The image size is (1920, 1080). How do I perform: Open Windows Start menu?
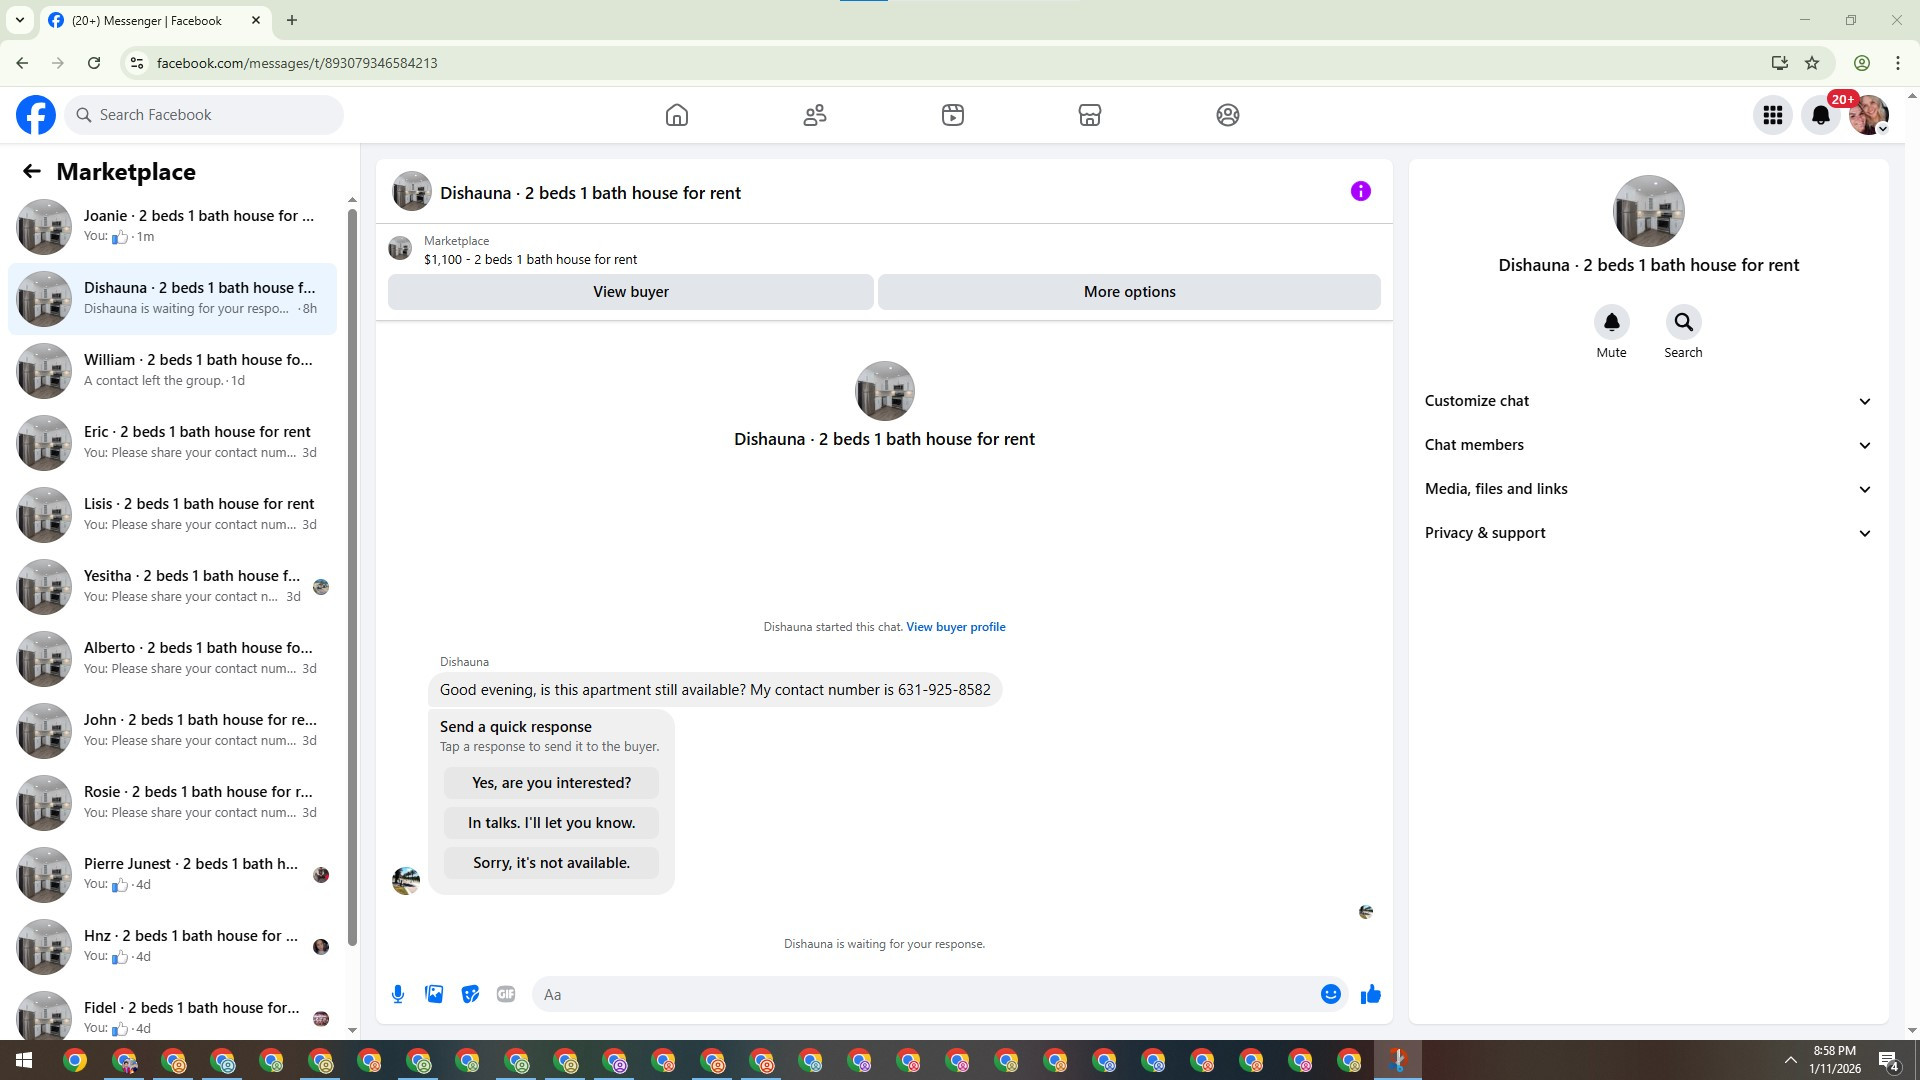click(24, 1060)
